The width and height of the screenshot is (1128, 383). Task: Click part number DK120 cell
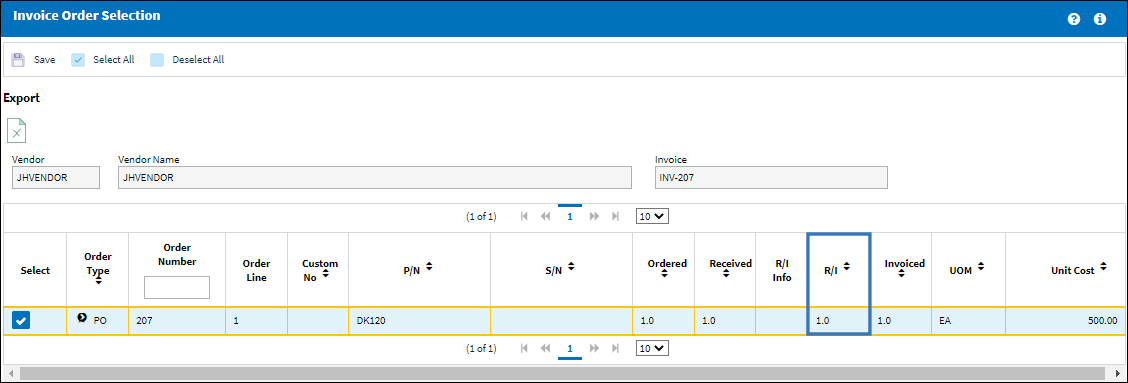click(419, 321)
